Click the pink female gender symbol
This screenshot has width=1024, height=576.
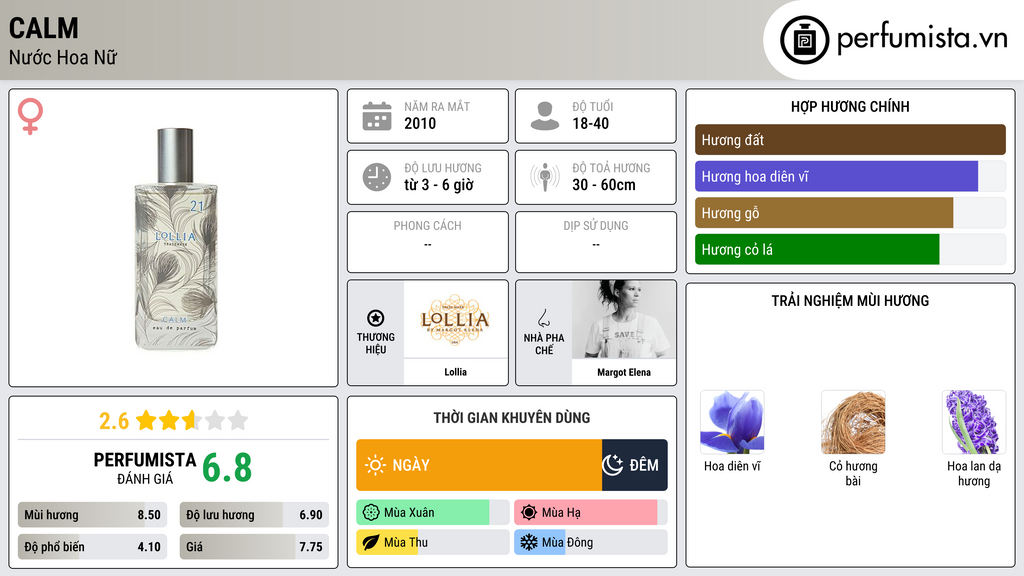click(x=30, y=116)
